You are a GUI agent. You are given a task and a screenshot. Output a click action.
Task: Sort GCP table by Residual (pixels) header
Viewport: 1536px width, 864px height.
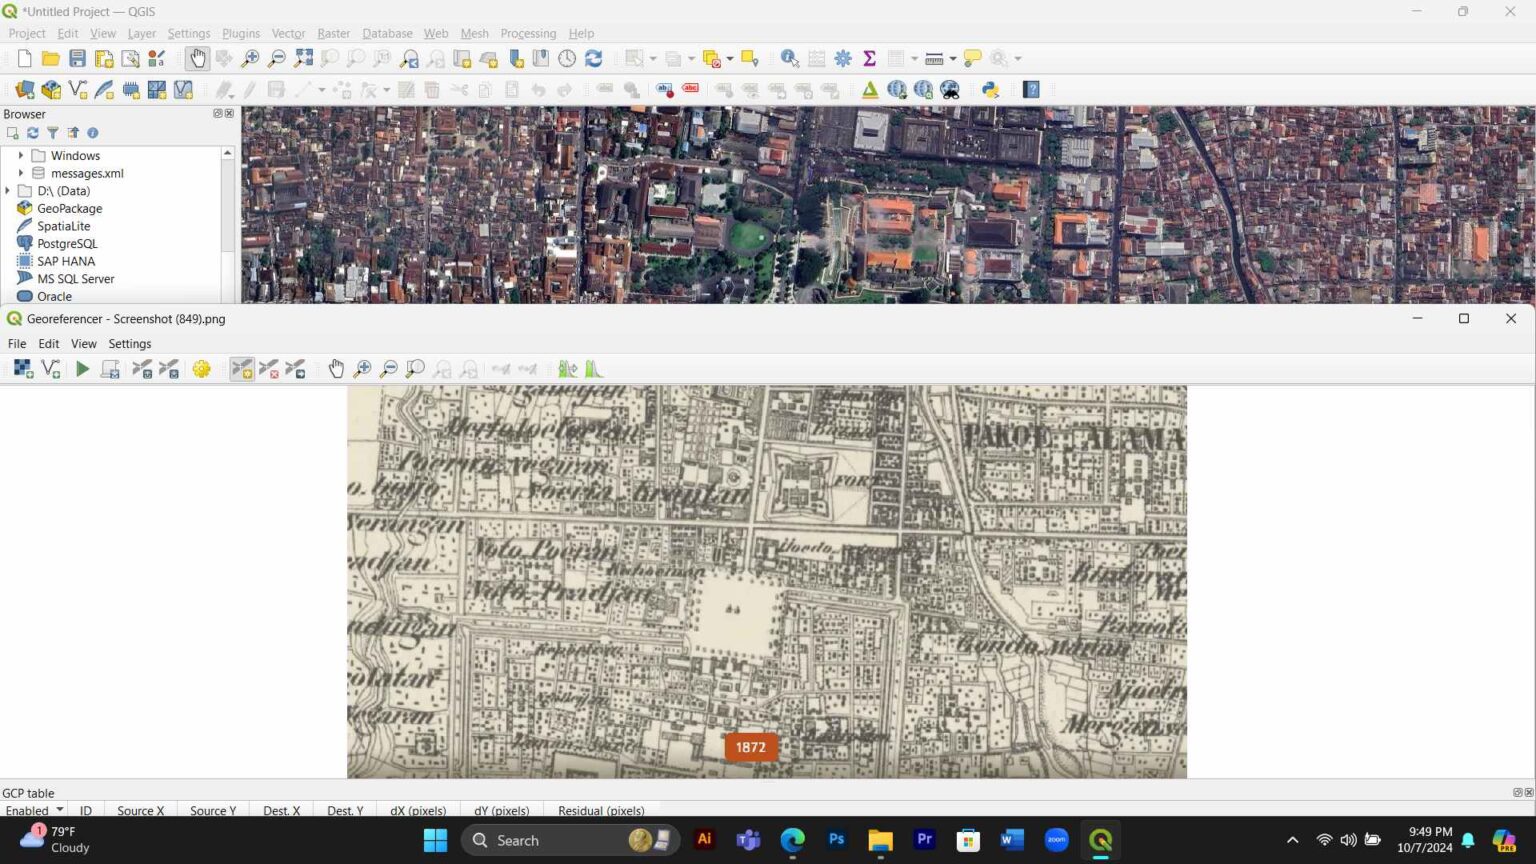tap(601, 811)
